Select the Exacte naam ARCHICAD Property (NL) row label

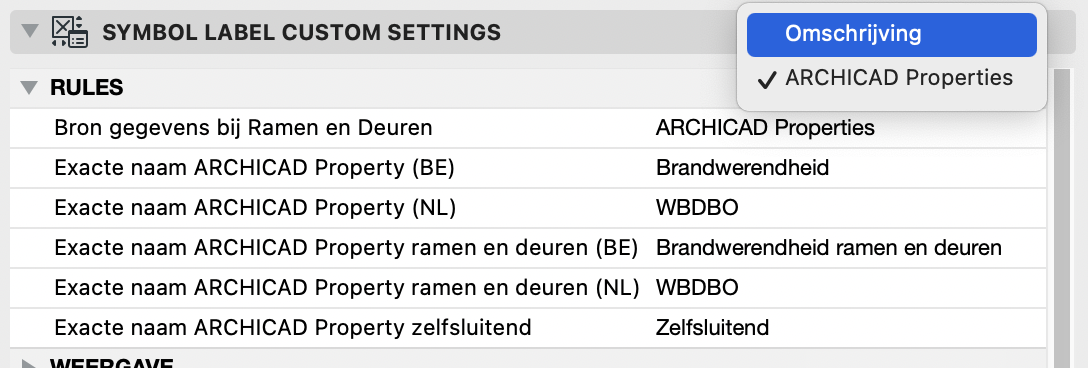(x=255, y=208)
